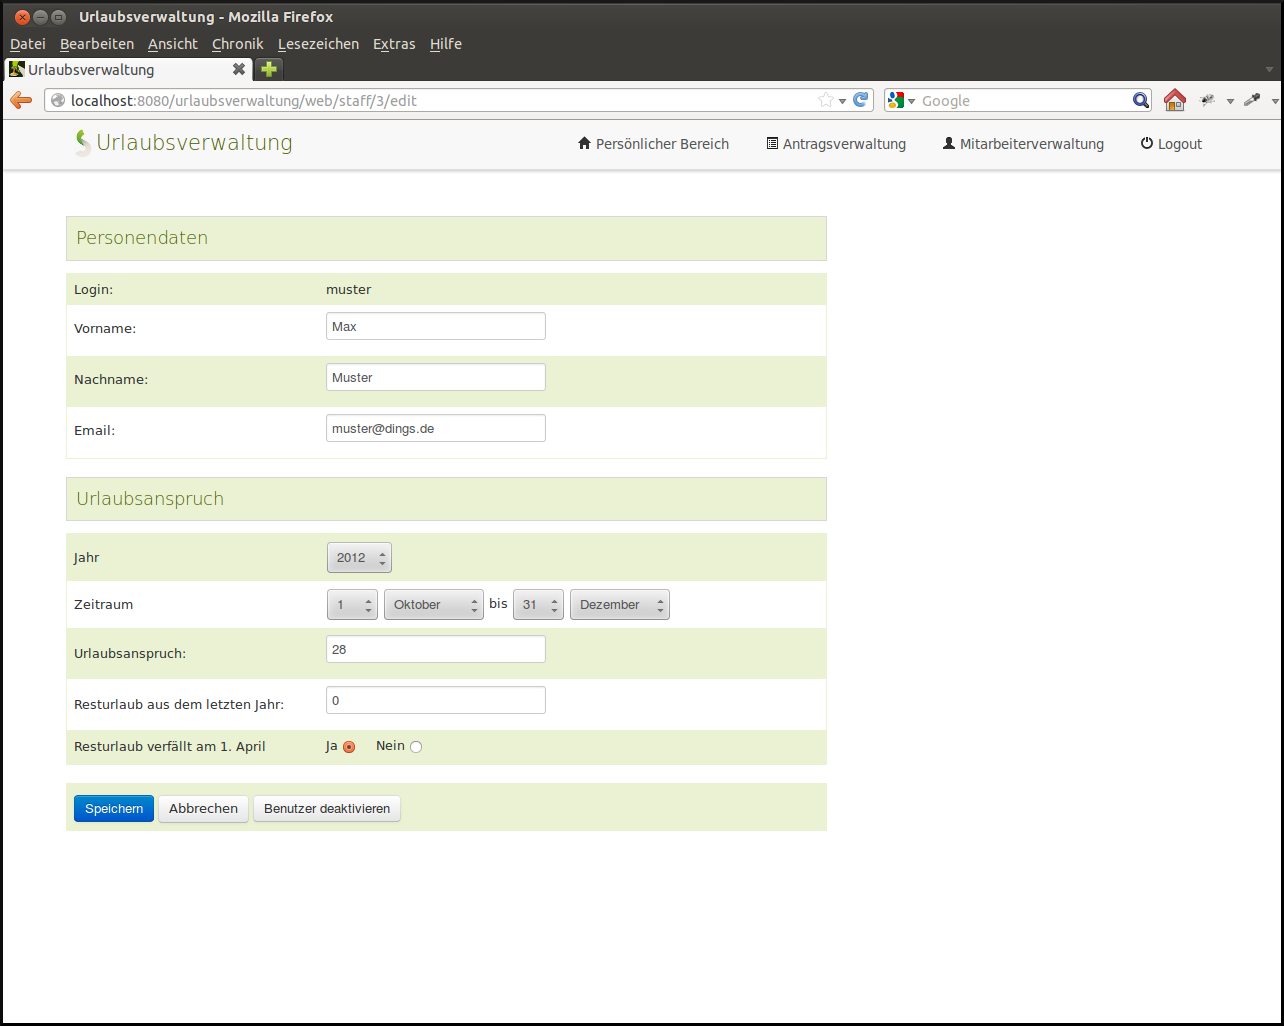
Task: Open the URL history dropdown arrow
Action: point(843,101)
